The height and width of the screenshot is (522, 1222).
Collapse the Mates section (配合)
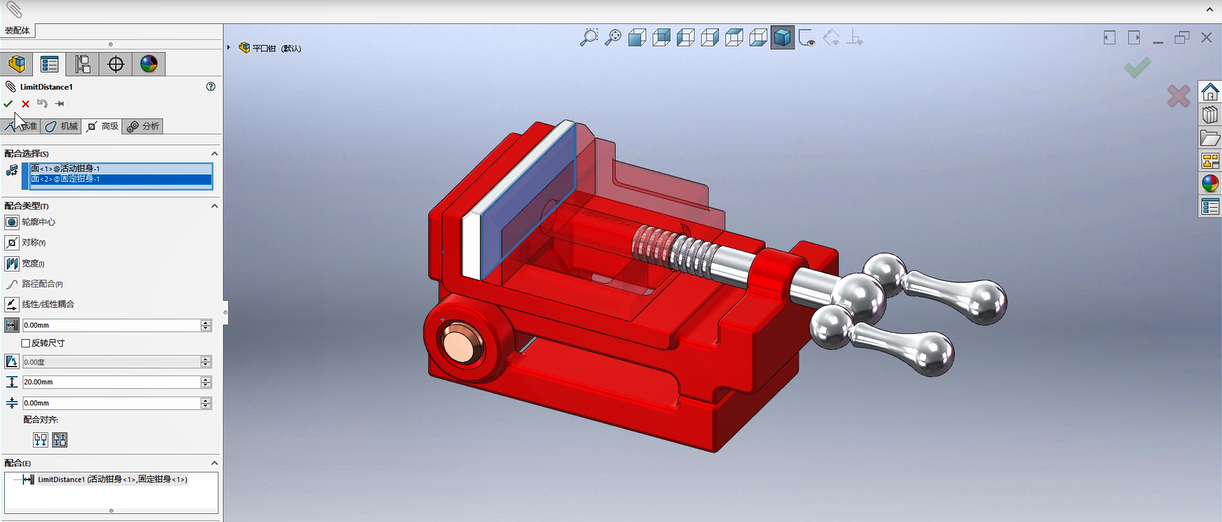(214, 463)
